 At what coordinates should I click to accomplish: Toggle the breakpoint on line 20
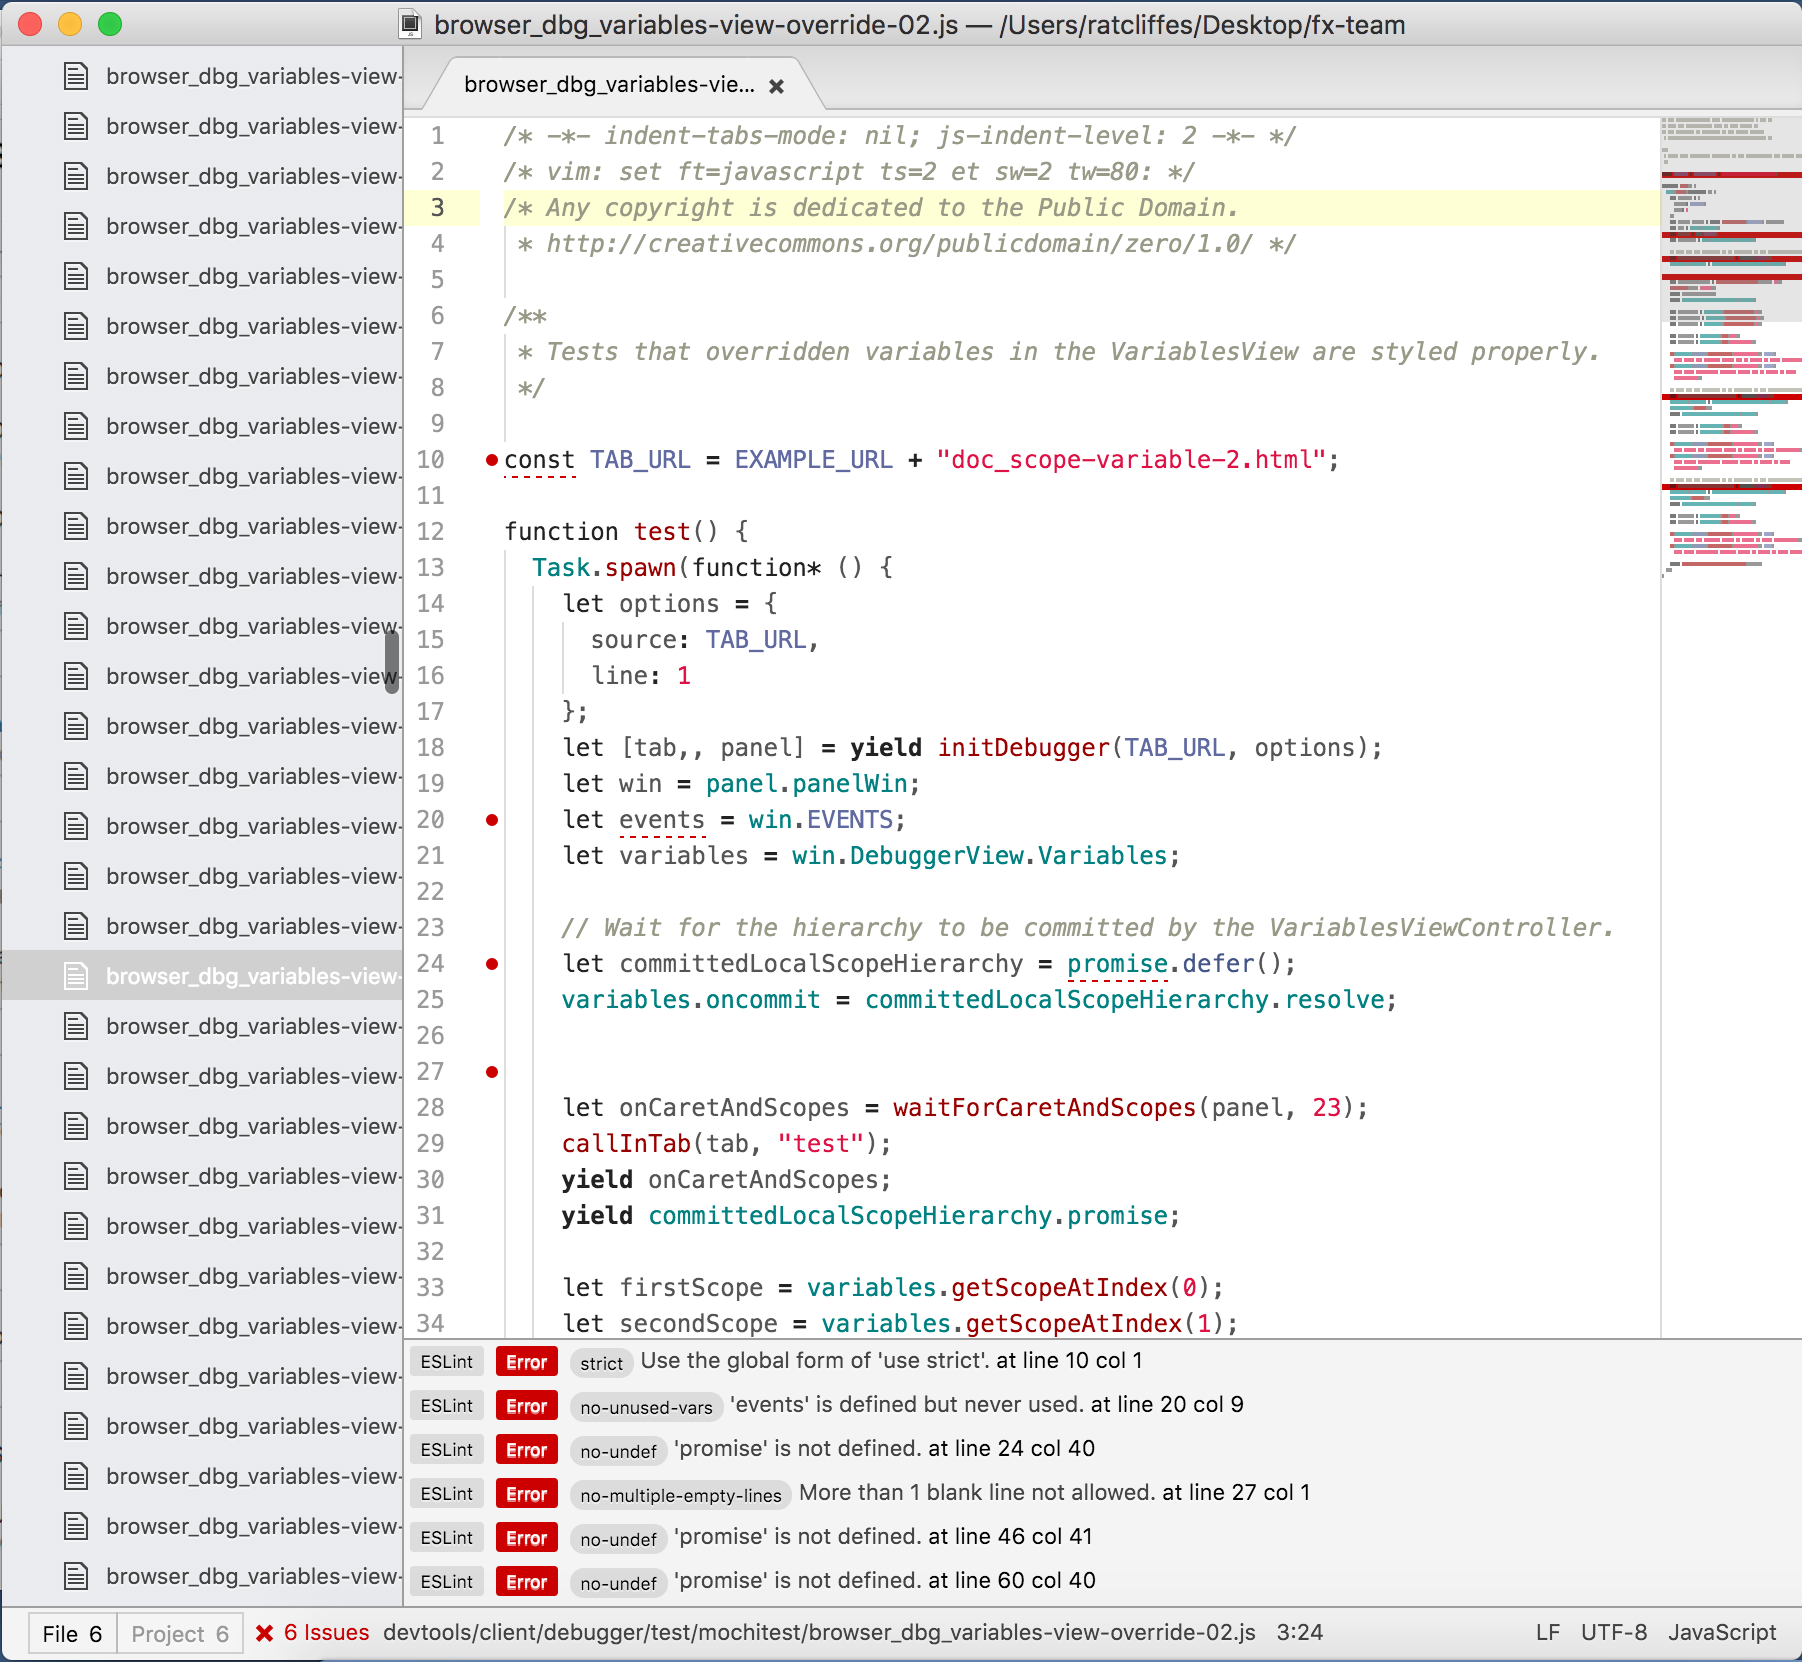491,820
